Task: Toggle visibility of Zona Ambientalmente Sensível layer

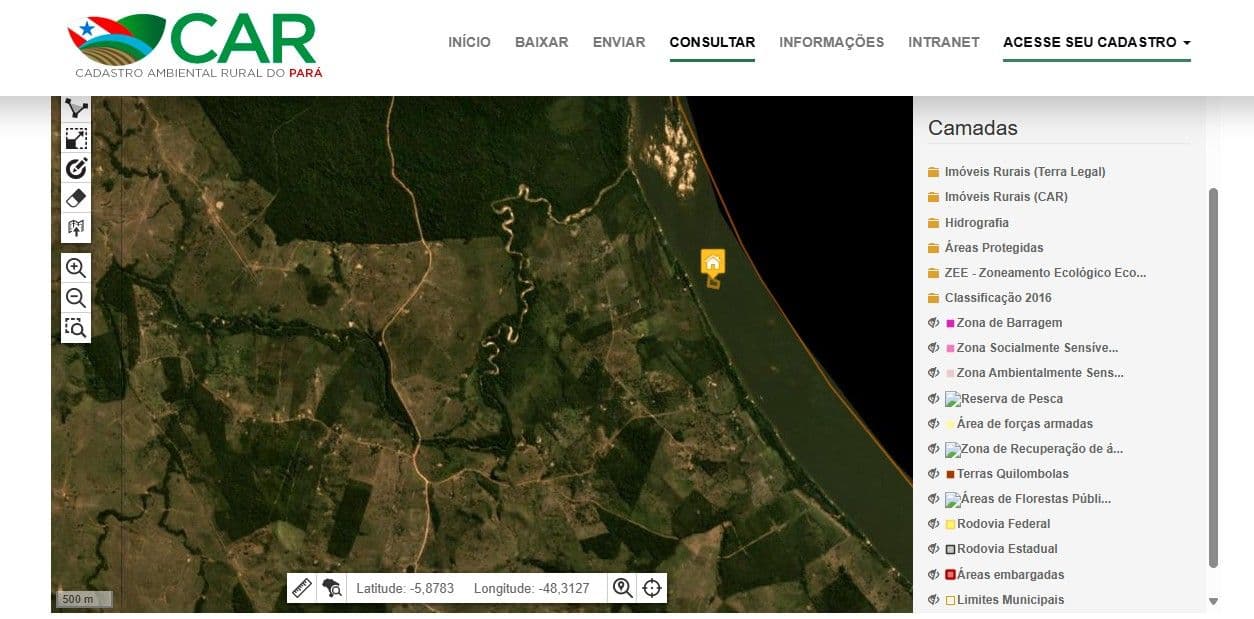Action: [x=933, y=373]
